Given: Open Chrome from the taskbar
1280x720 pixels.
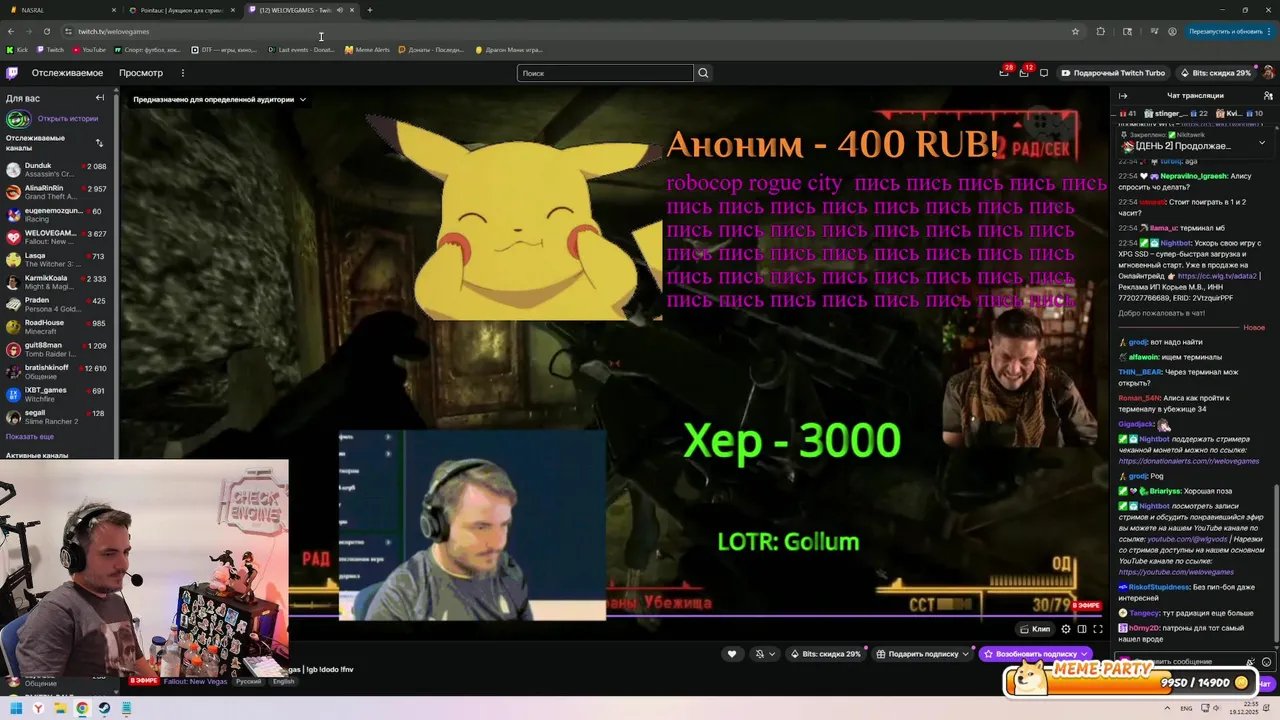Looking at the screenshot, I should point(82,708).
